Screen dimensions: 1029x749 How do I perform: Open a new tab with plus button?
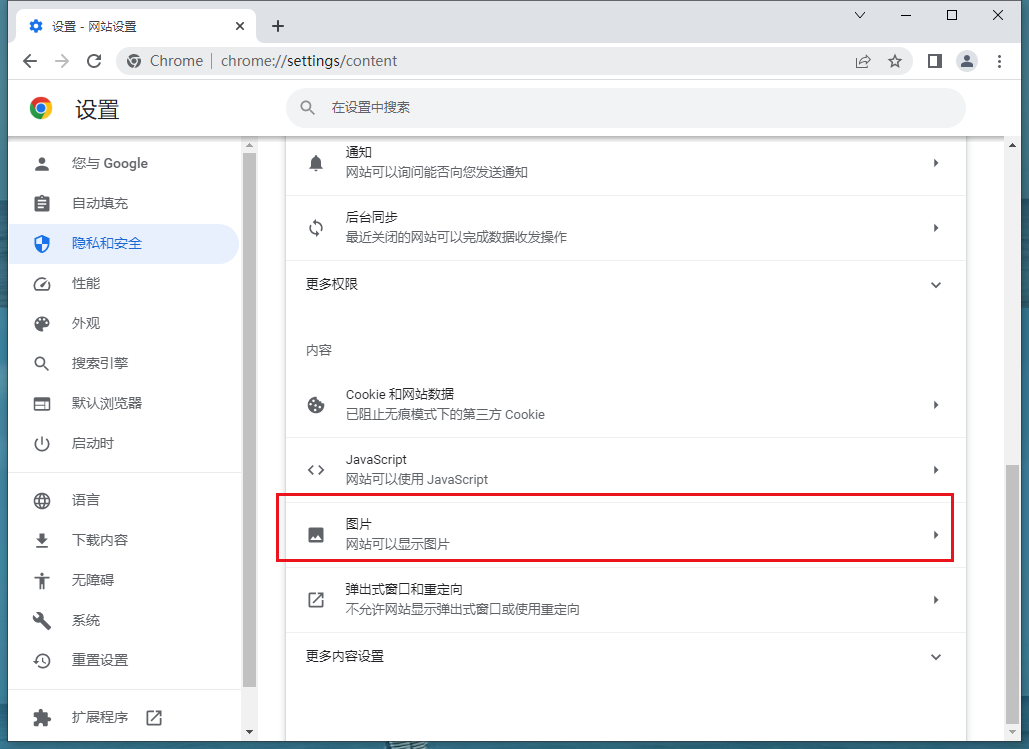tap(278, 26)
